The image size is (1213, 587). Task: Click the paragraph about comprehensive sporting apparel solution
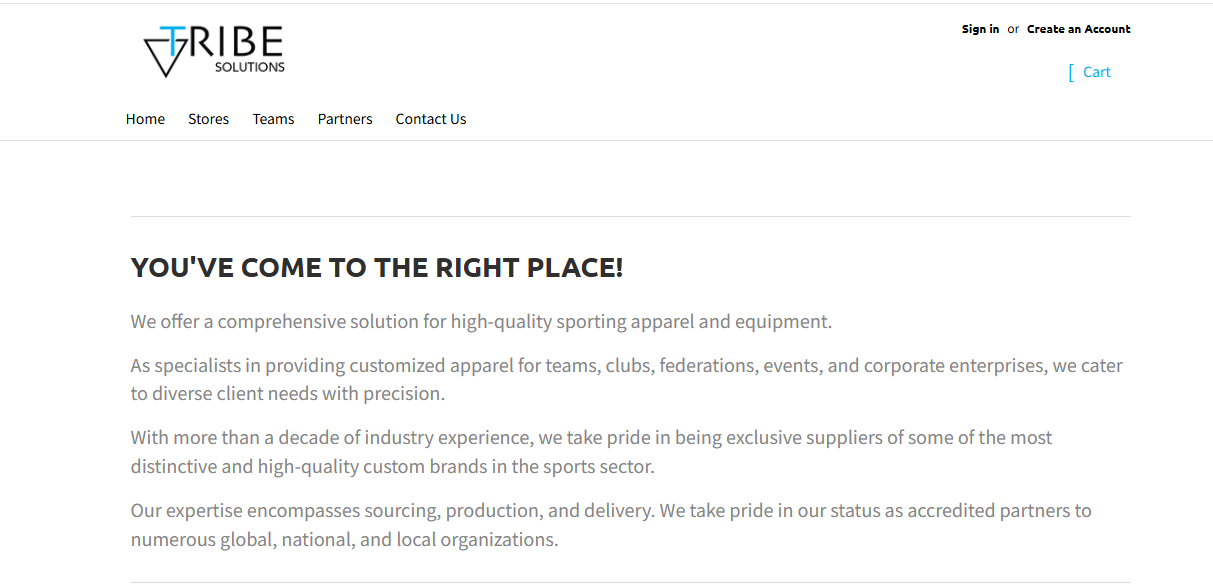coord(481,322)
